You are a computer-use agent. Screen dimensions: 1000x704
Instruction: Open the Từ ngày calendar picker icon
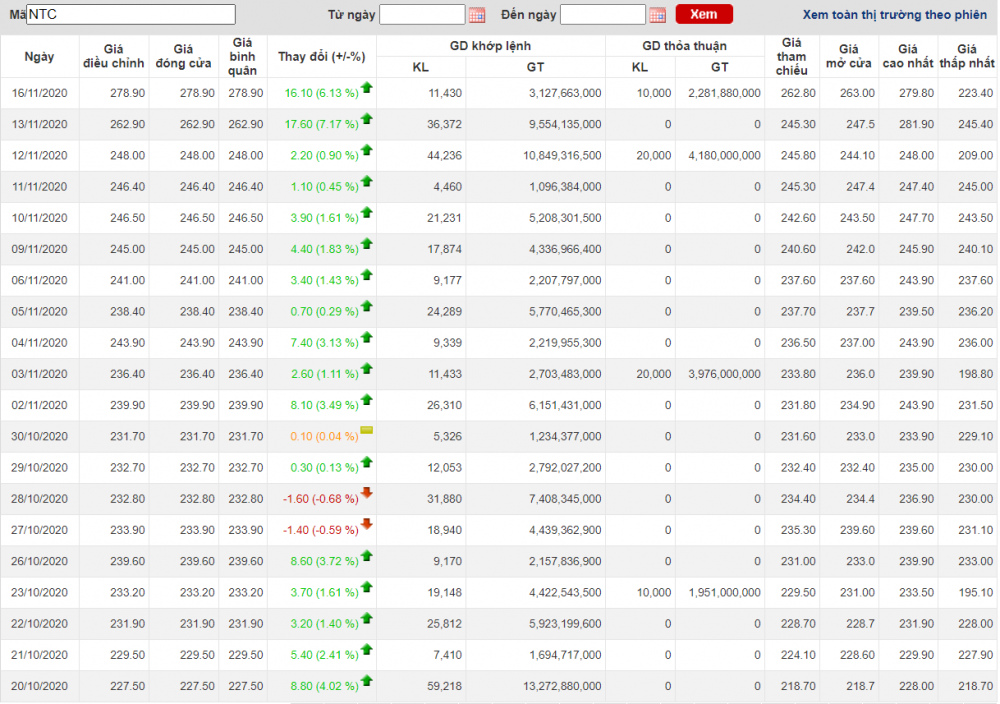tap(476, 15)
